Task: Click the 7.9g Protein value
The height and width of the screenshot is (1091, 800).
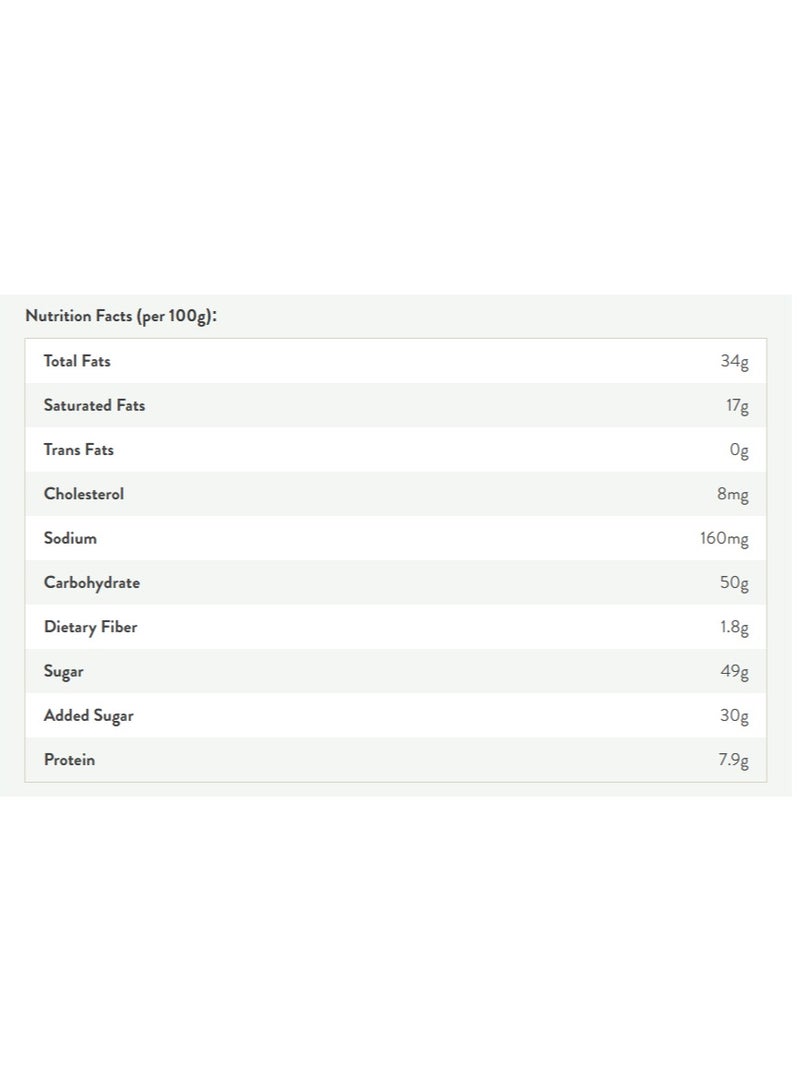Action: (x=734, y=760)
